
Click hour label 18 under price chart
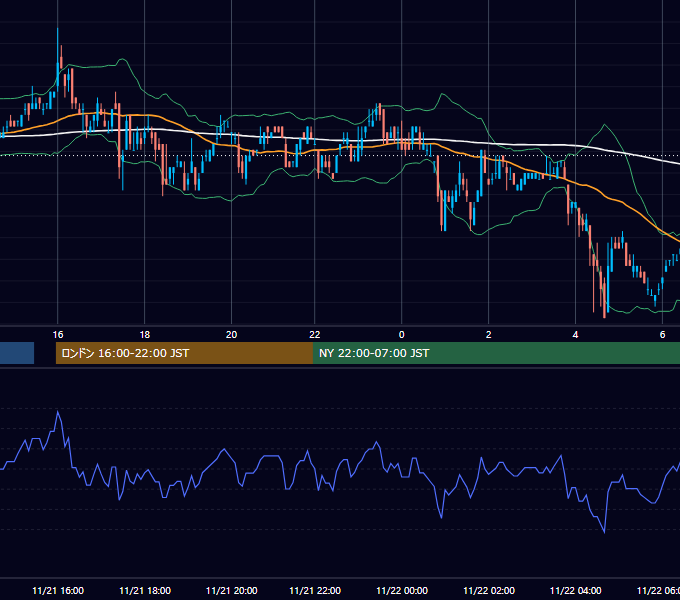click(145, 335)
